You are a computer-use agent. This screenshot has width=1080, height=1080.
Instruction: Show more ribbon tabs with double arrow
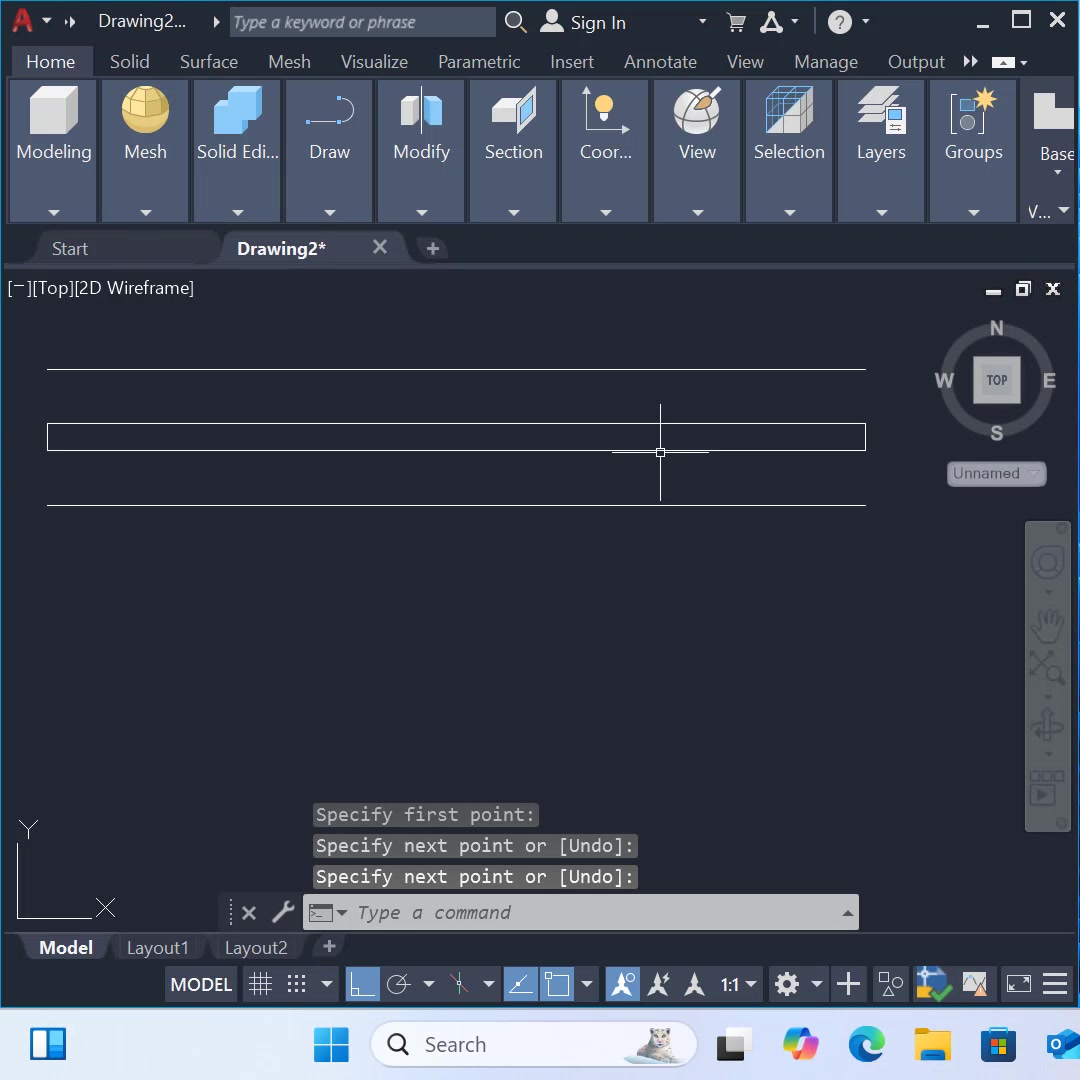(970, 62)
